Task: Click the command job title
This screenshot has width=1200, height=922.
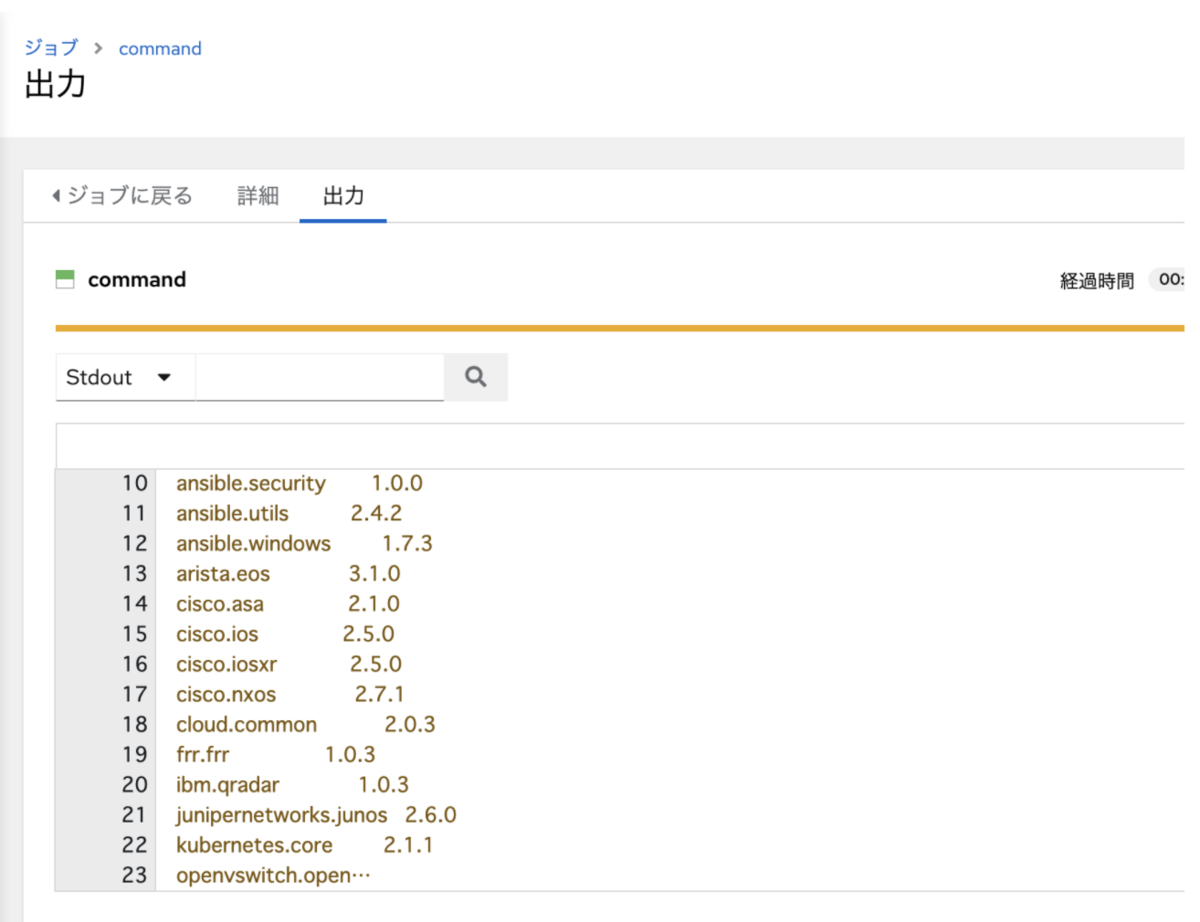Action: pos(137,280)
